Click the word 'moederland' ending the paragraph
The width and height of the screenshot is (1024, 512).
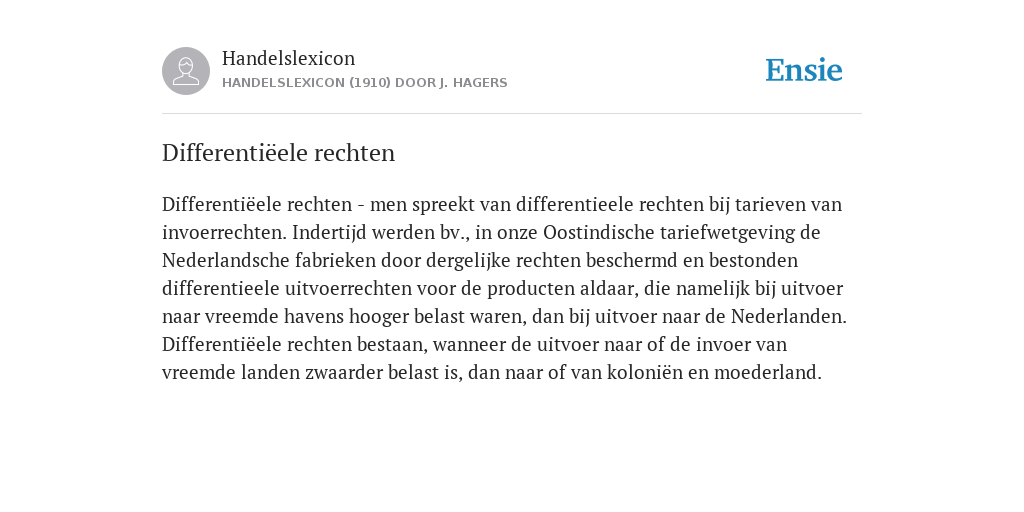pos(767,373)
